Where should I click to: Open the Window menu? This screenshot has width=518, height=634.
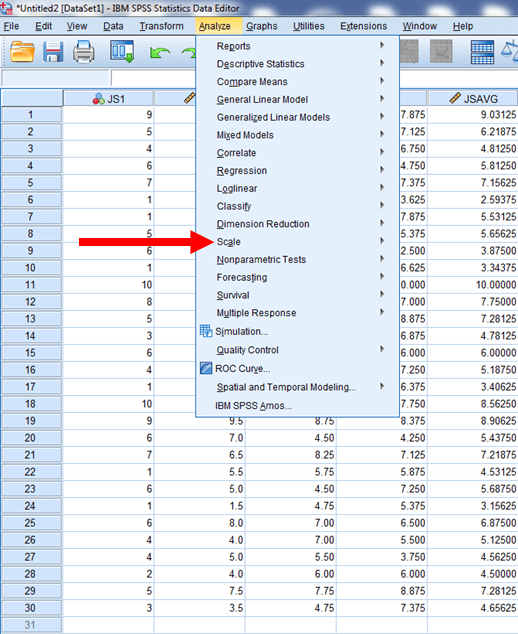[420, 26]
